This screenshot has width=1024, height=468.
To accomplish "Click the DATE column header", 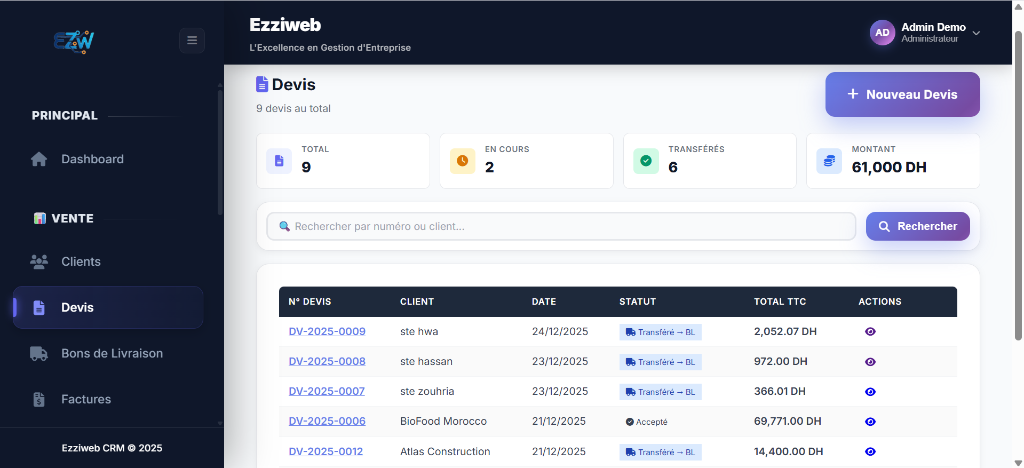I will tap(544, 302).
